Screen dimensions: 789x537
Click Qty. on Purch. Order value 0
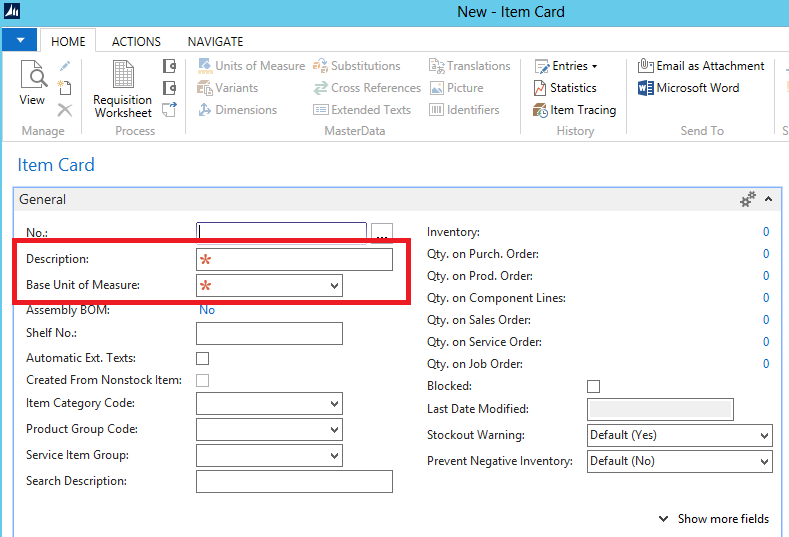click(766, 254)
